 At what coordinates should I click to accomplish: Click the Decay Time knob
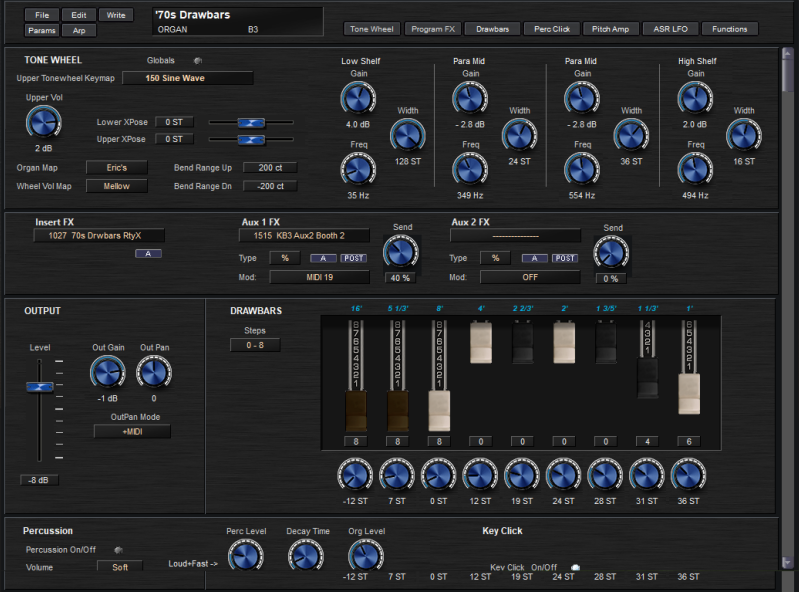tap(307, 555)
